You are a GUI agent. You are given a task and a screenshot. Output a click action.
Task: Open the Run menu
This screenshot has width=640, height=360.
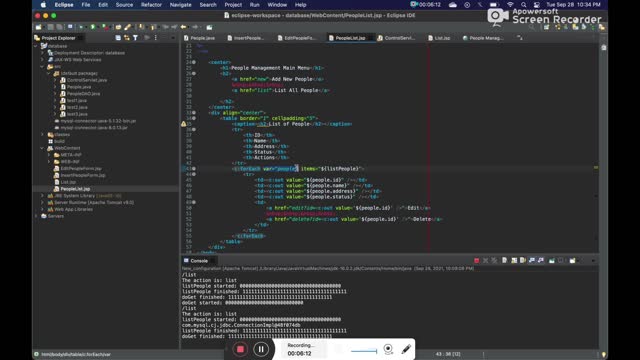click(x=254, y=5)
